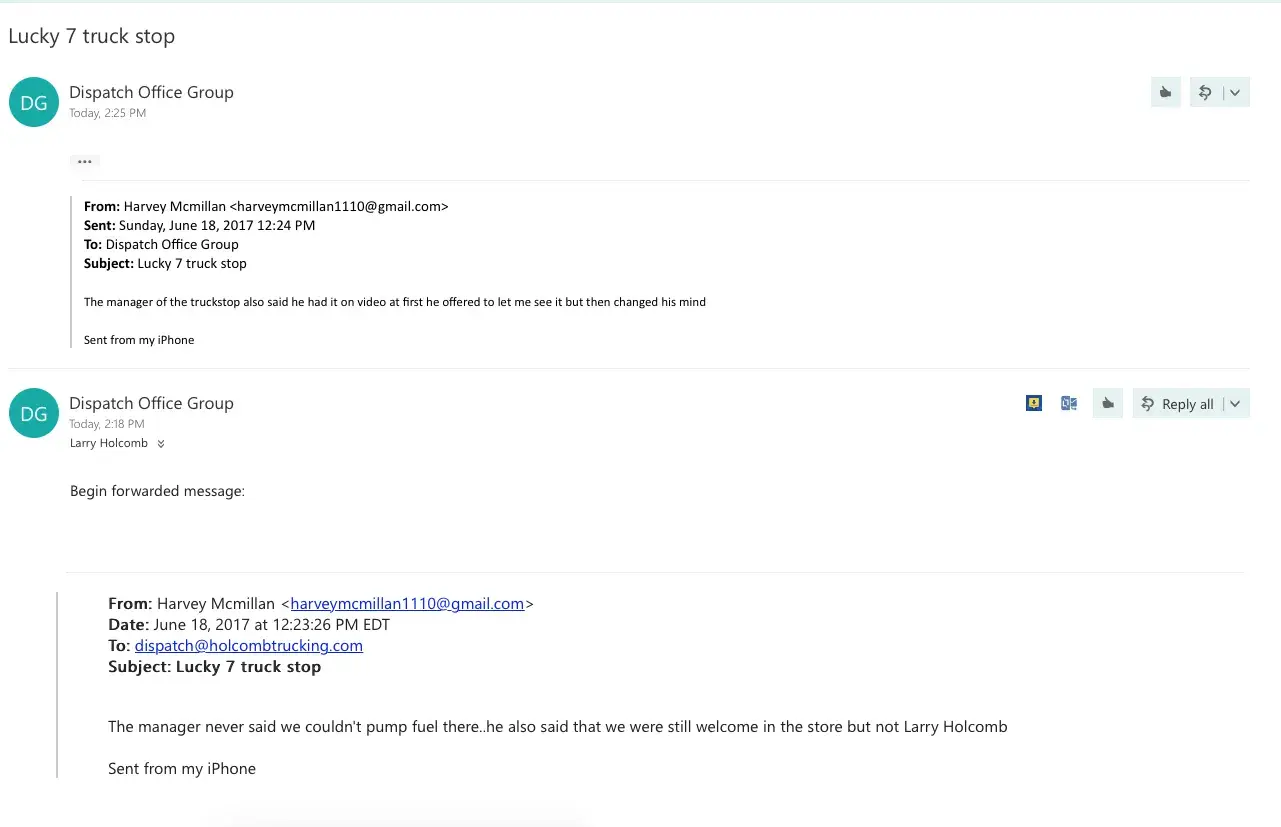
Task: Open dispatch@holcombtrucking.com link
Action: click(x=249, y=645)
